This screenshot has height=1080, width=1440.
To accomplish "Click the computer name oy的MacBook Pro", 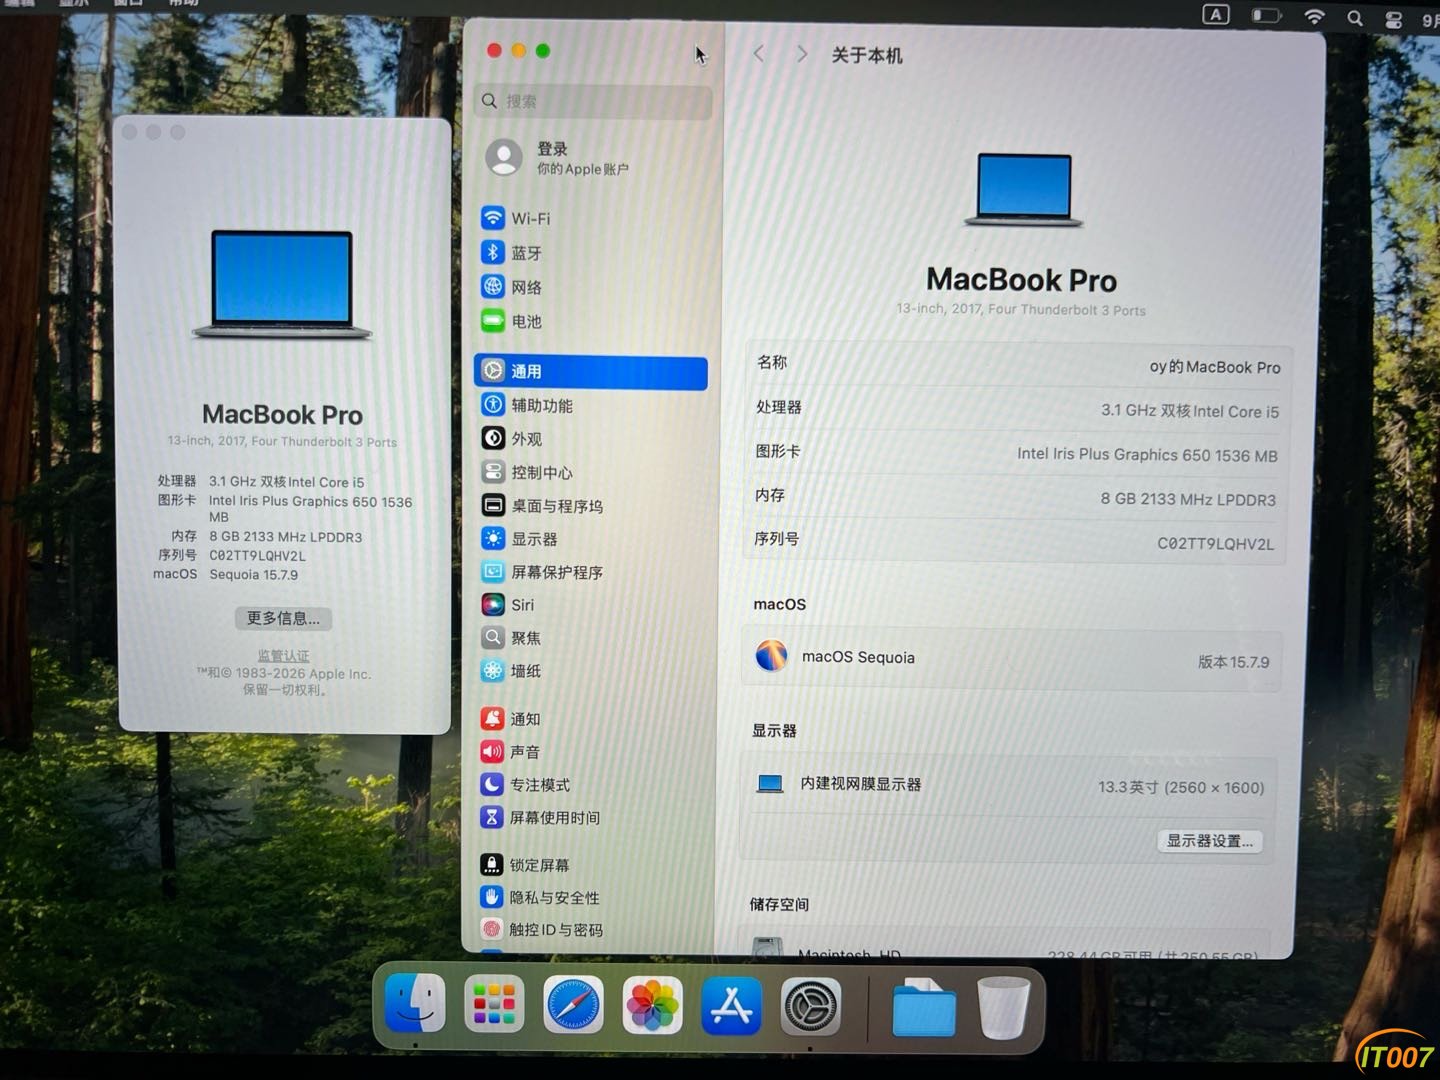I will pos(1215,367).
